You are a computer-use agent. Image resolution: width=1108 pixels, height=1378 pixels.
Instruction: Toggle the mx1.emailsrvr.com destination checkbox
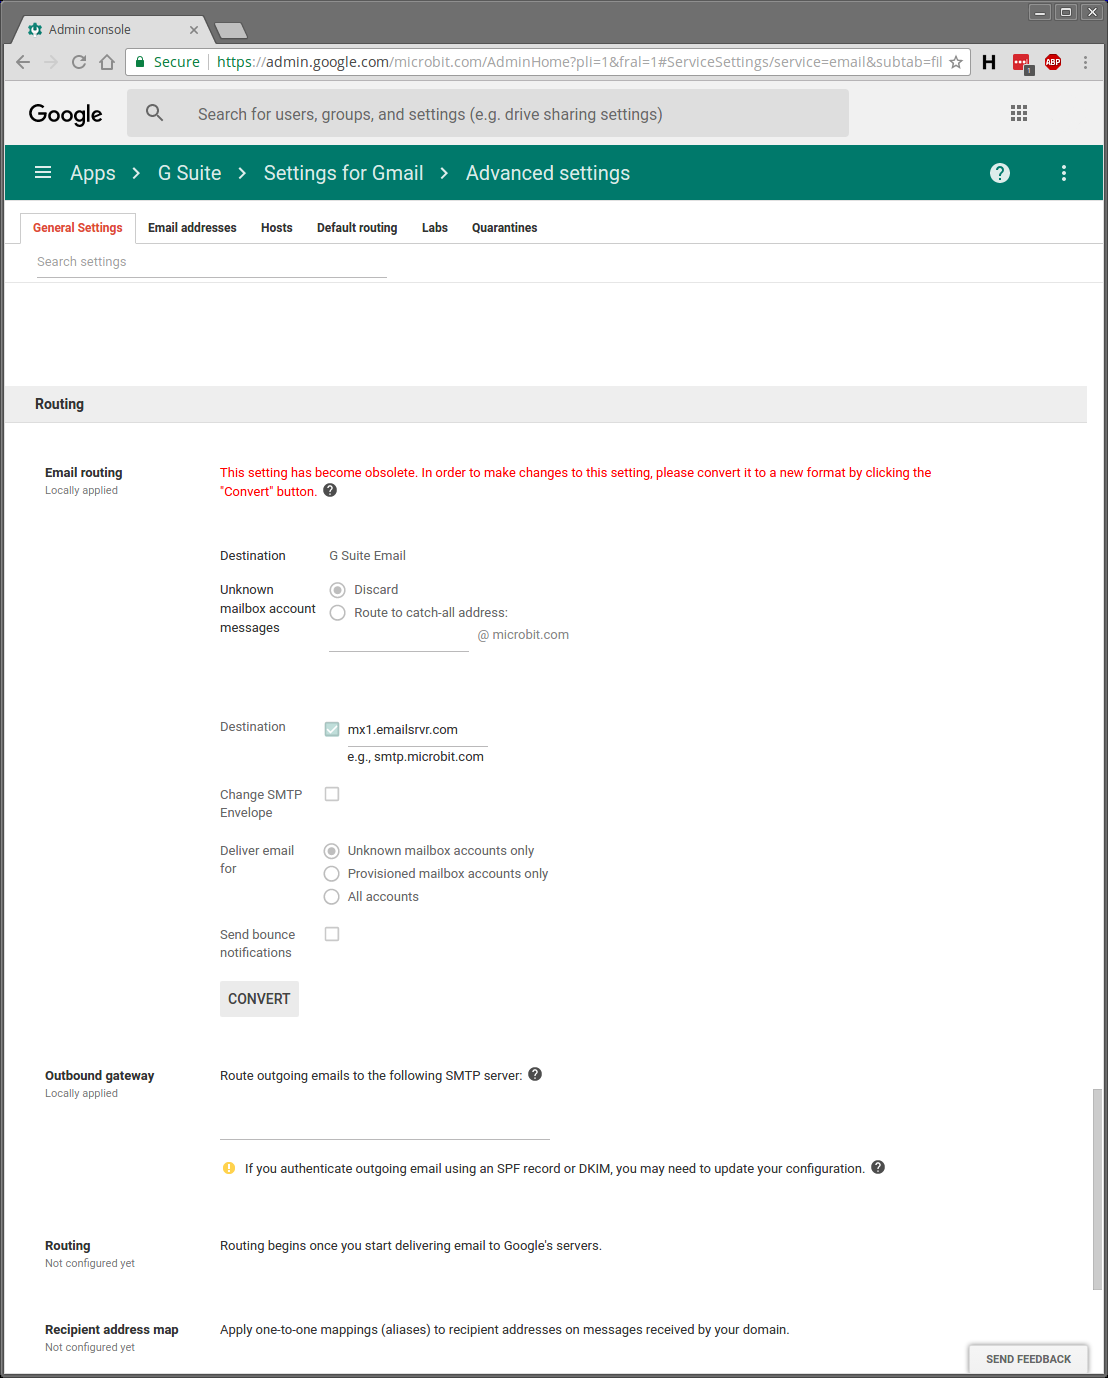tap(332, 730)
